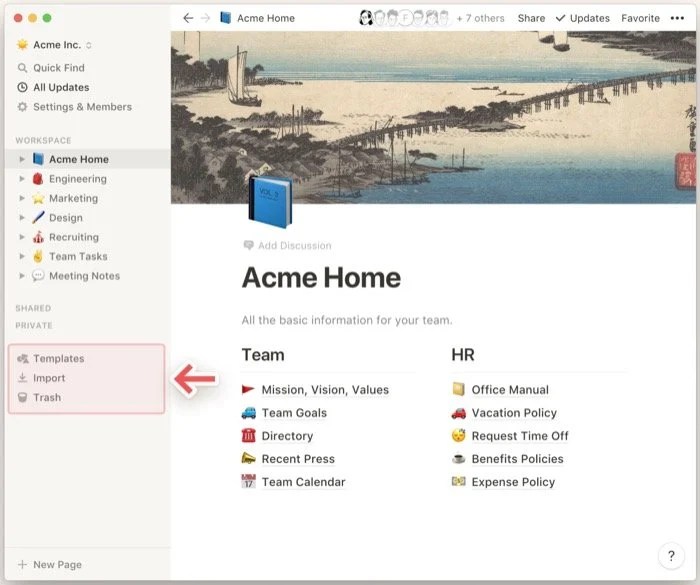Click the Team Tasks hand icon
Image resolution: width=700 pixels, height=585 pixels.
coord(38,256)
